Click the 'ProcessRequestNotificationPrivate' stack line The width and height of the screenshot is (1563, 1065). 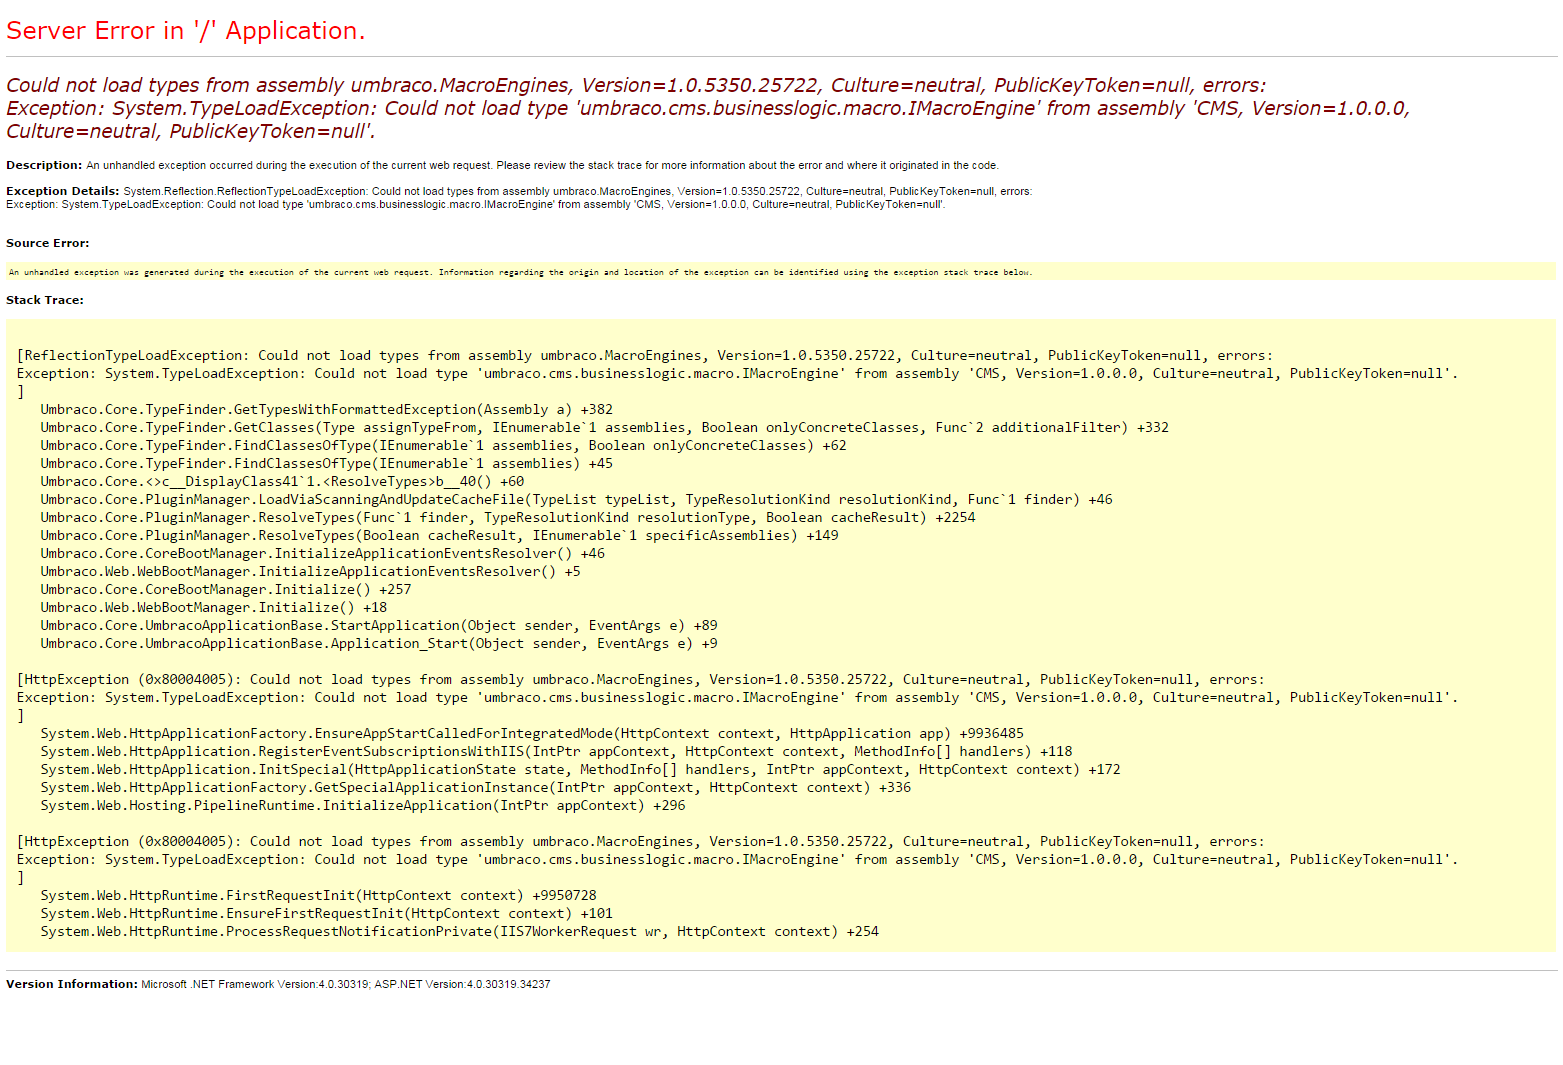460,931
